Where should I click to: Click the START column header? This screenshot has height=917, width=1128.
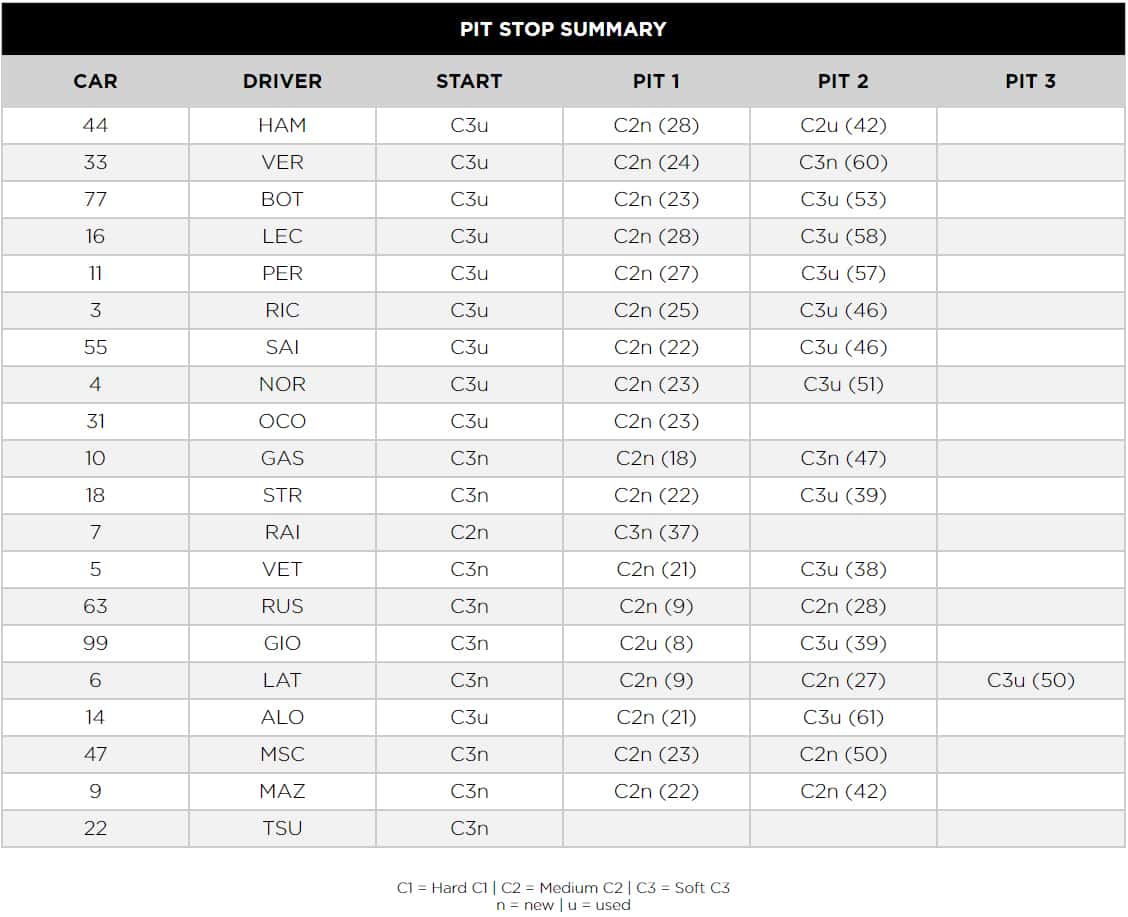(x=469, y=81)
